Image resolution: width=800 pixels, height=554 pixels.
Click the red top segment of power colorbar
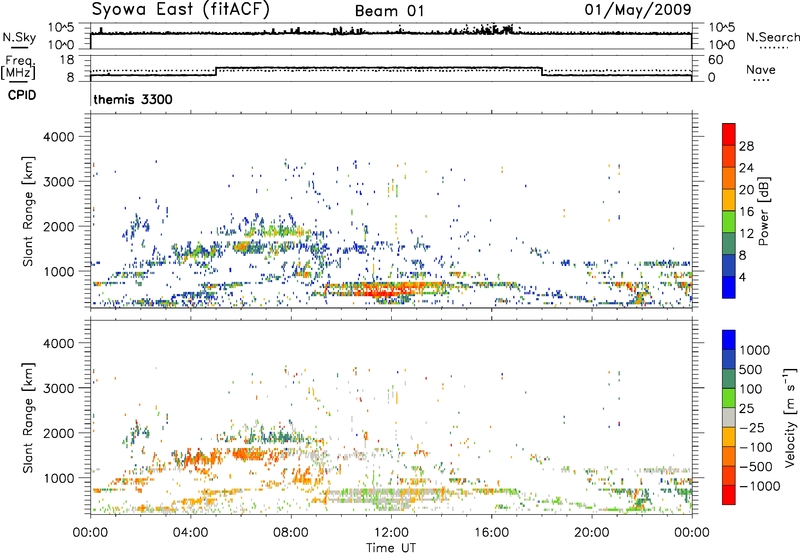[729, 135]
